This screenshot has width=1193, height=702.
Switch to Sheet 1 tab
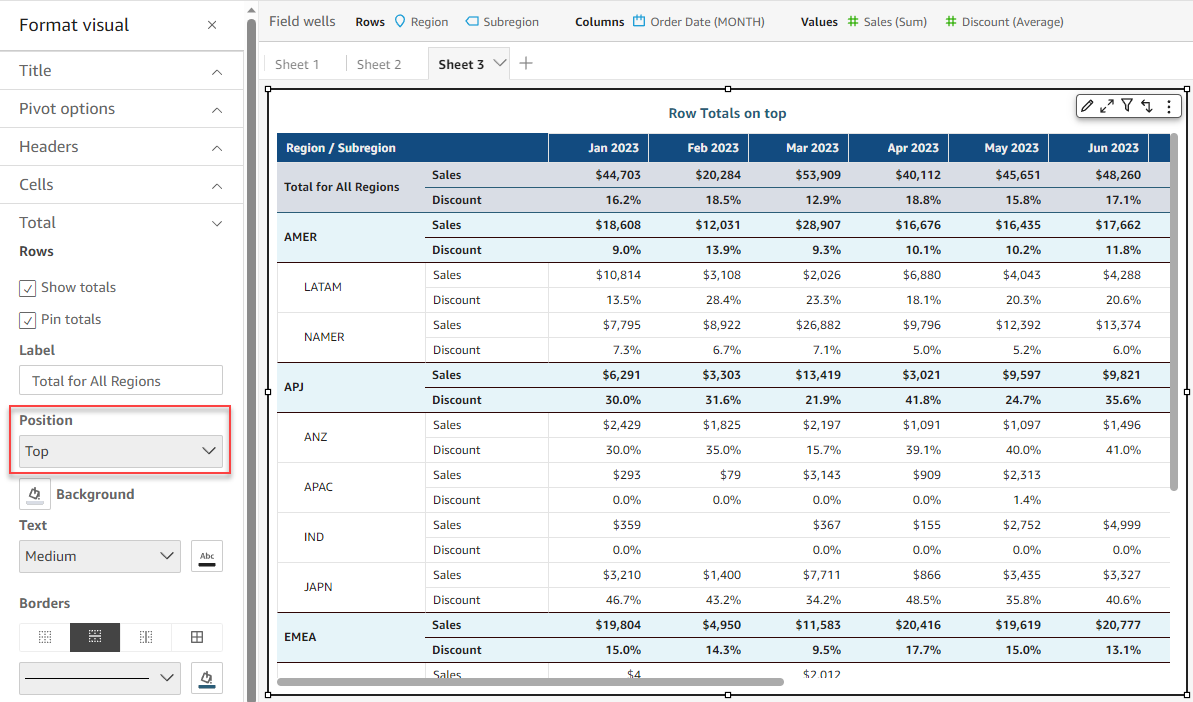[x=297, y=65]
